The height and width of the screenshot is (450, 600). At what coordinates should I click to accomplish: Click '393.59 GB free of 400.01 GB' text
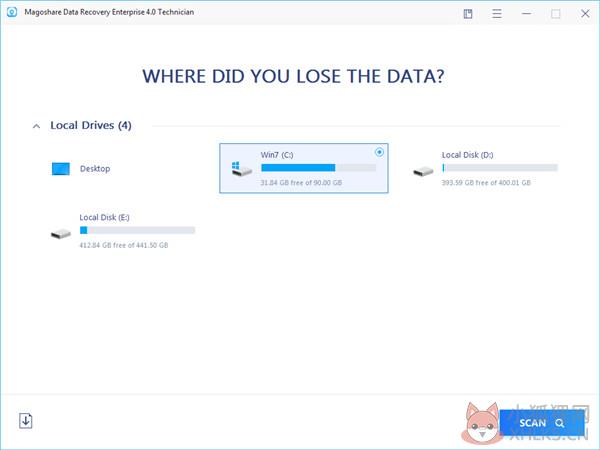pyautogui.click(x=486, y=183)
